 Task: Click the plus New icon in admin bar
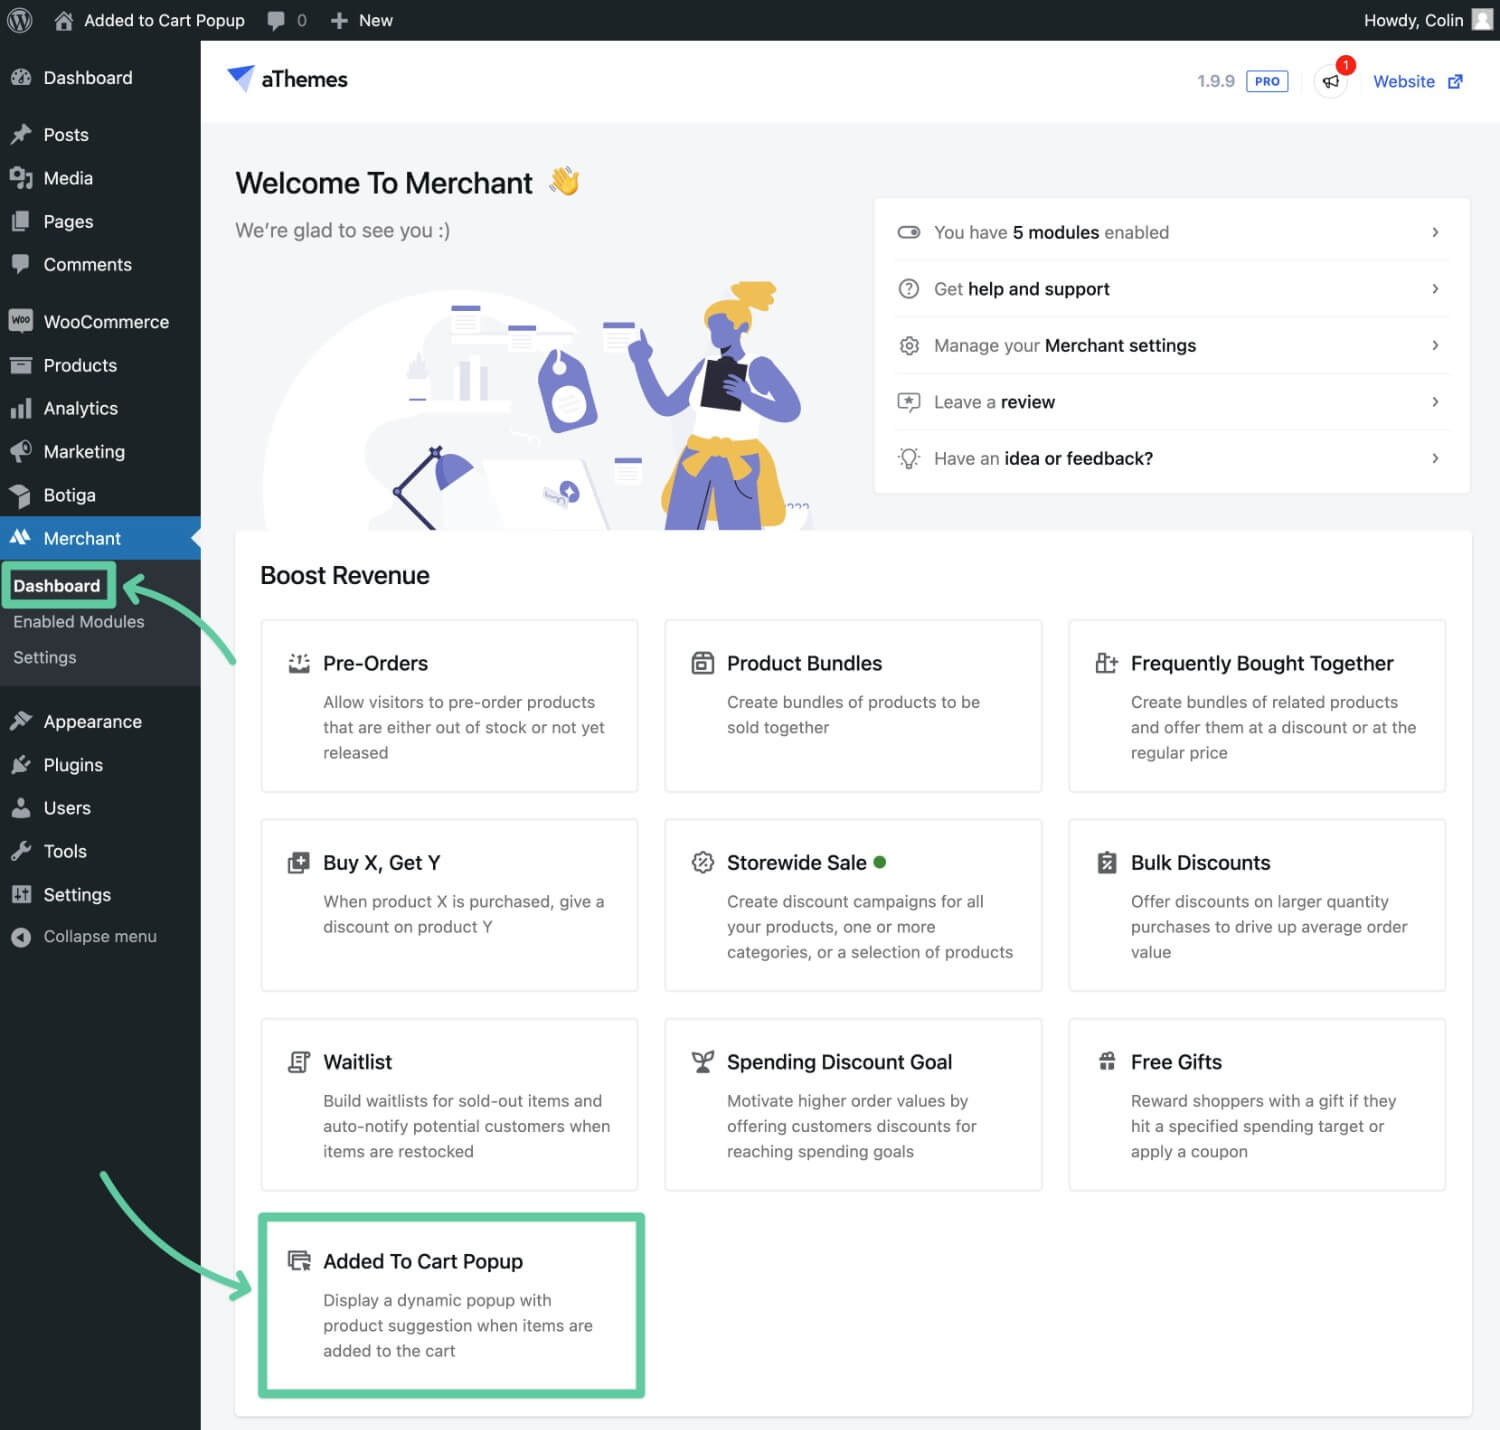pos(339,20)
